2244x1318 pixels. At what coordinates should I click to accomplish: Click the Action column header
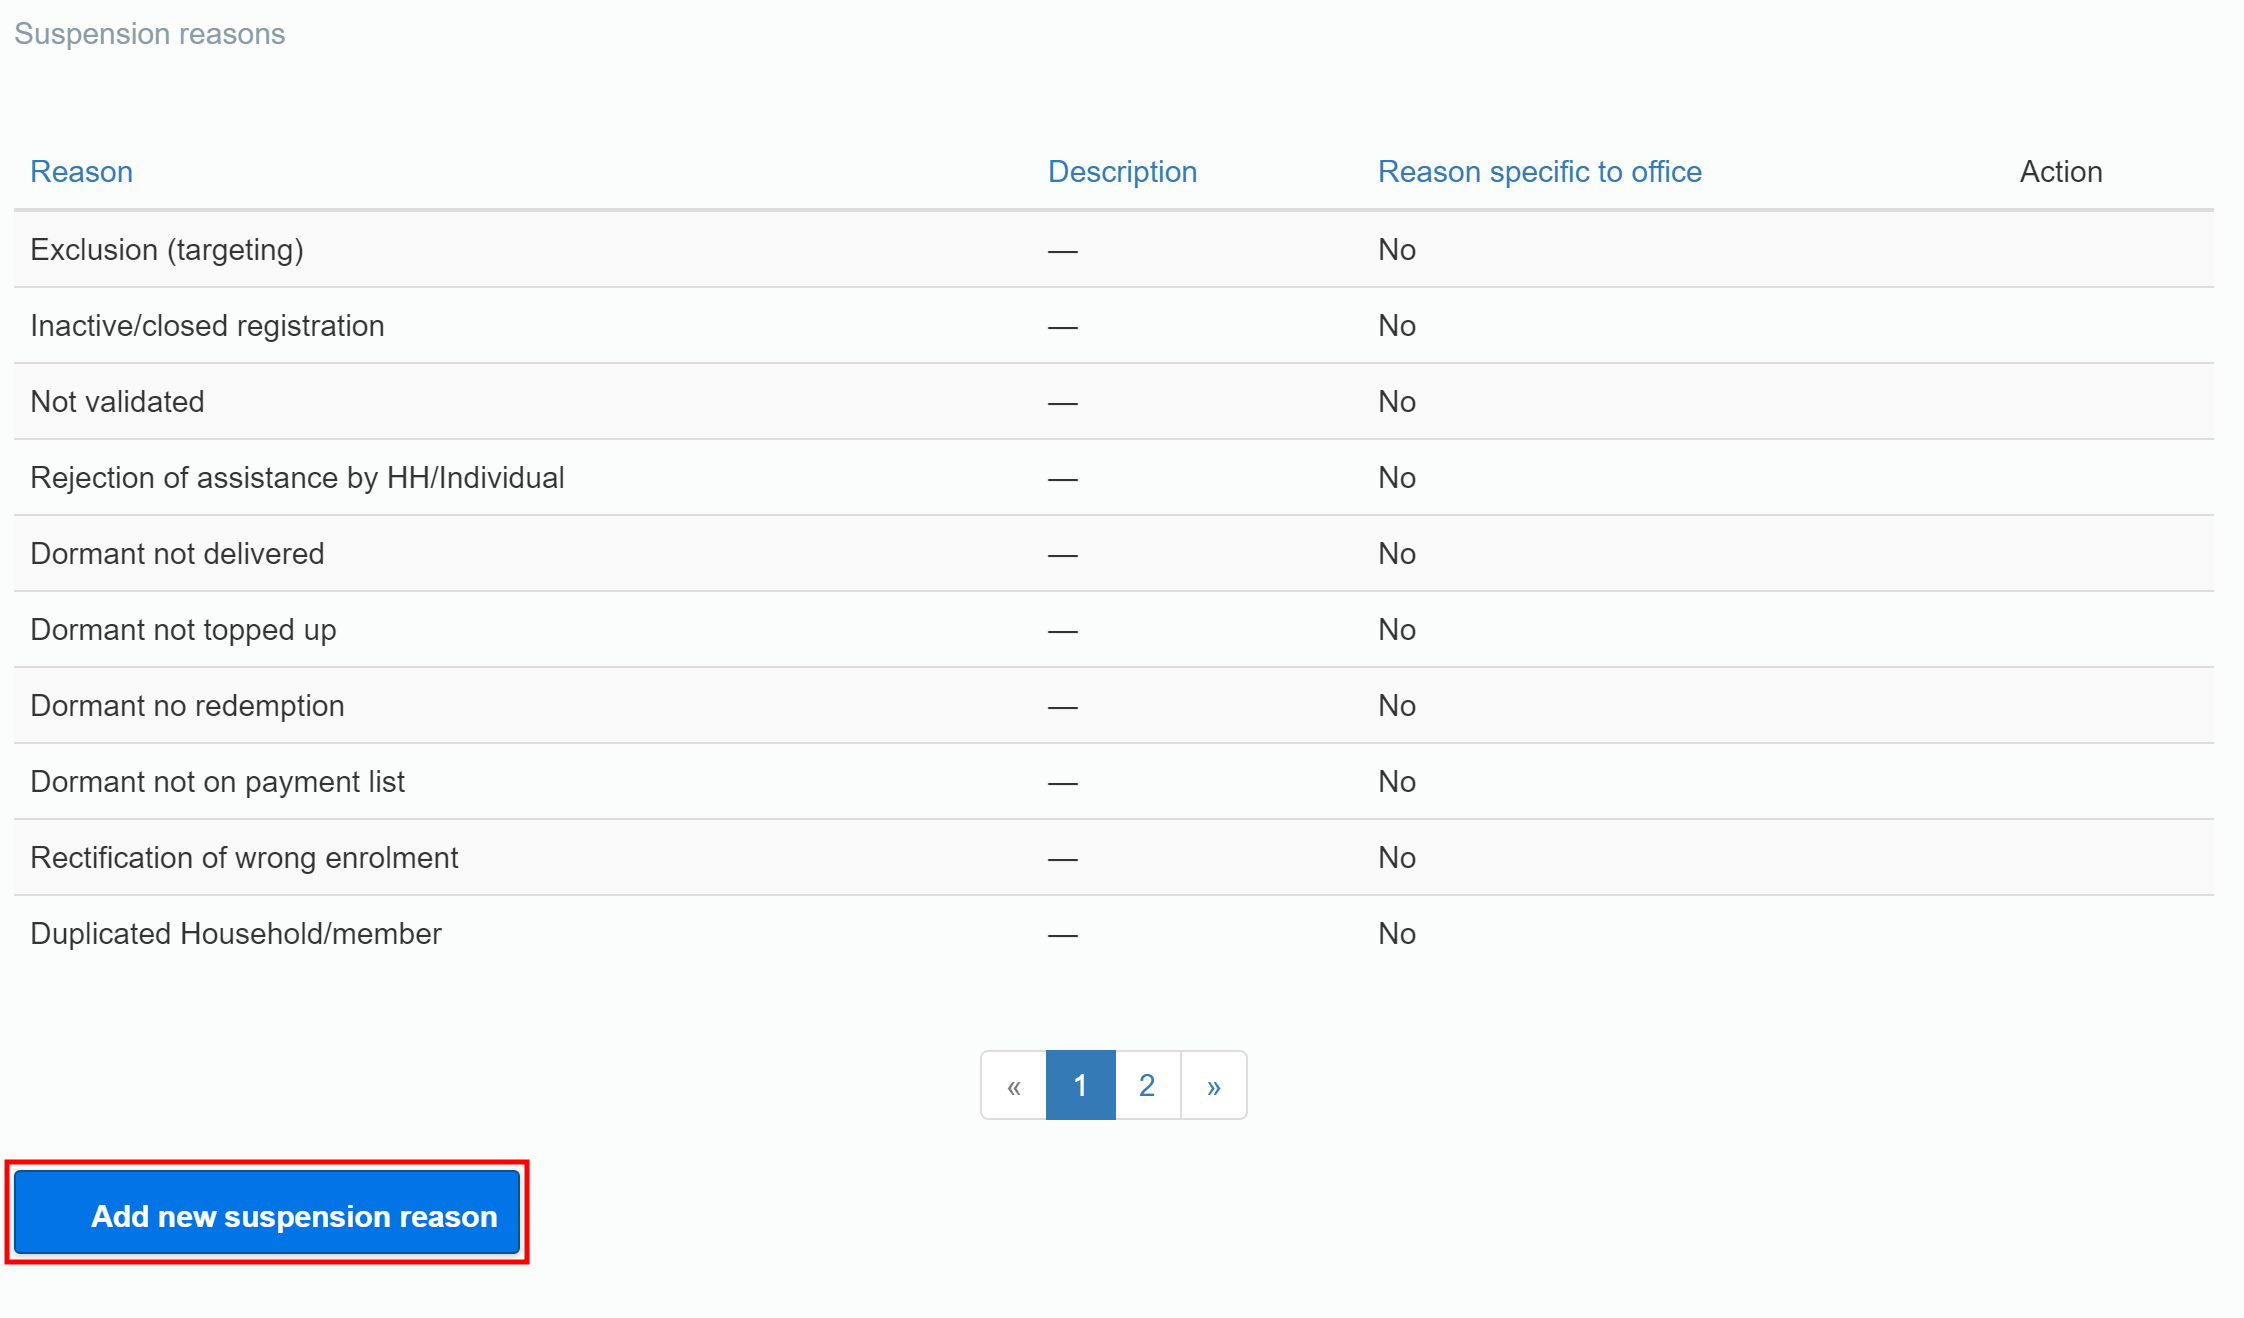coord(2060,171)
